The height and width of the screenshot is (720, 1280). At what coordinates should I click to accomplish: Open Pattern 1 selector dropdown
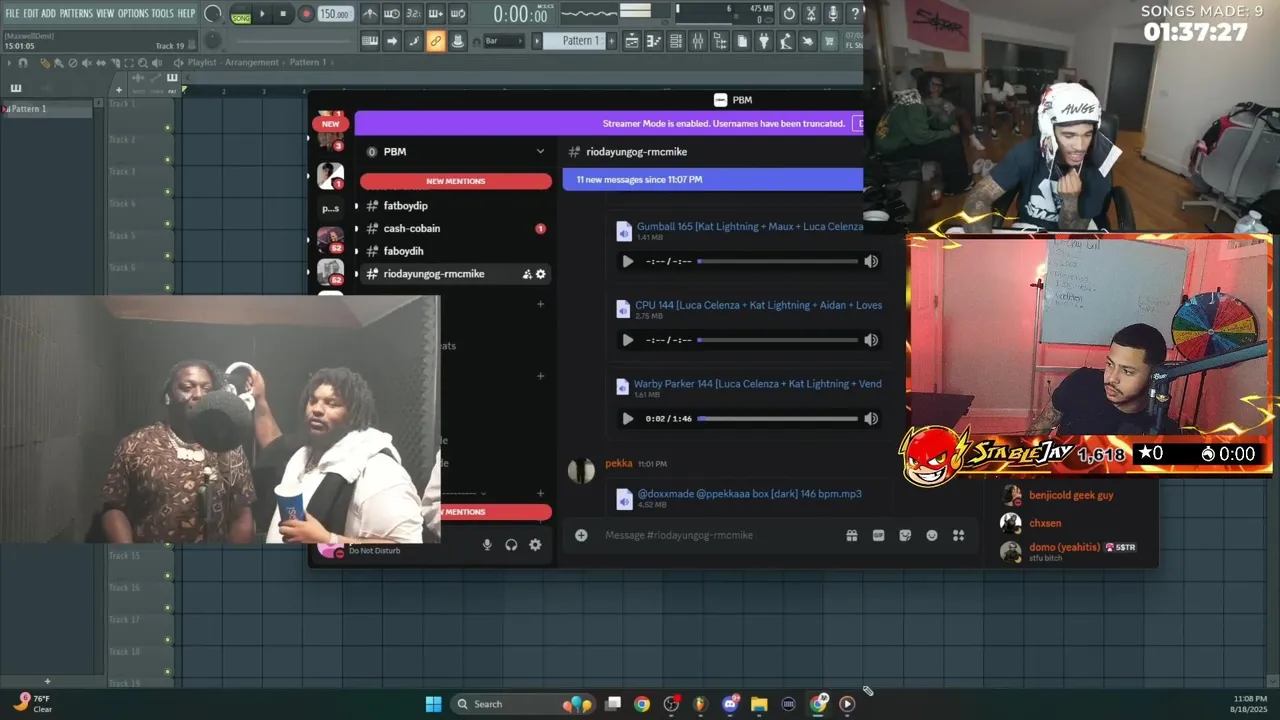tap(575, 41)
